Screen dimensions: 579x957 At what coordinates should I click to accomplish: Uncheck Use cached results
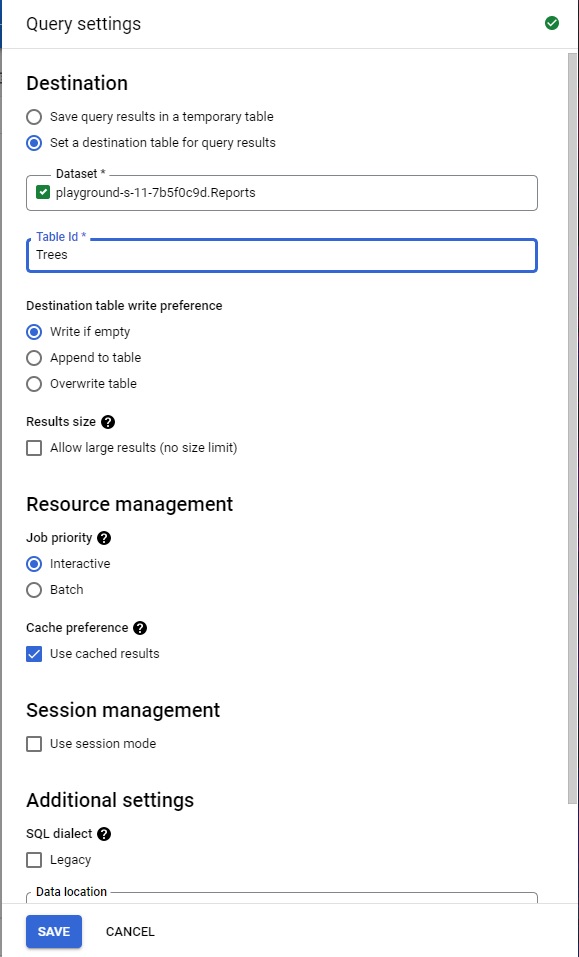(x=34, y=654)
